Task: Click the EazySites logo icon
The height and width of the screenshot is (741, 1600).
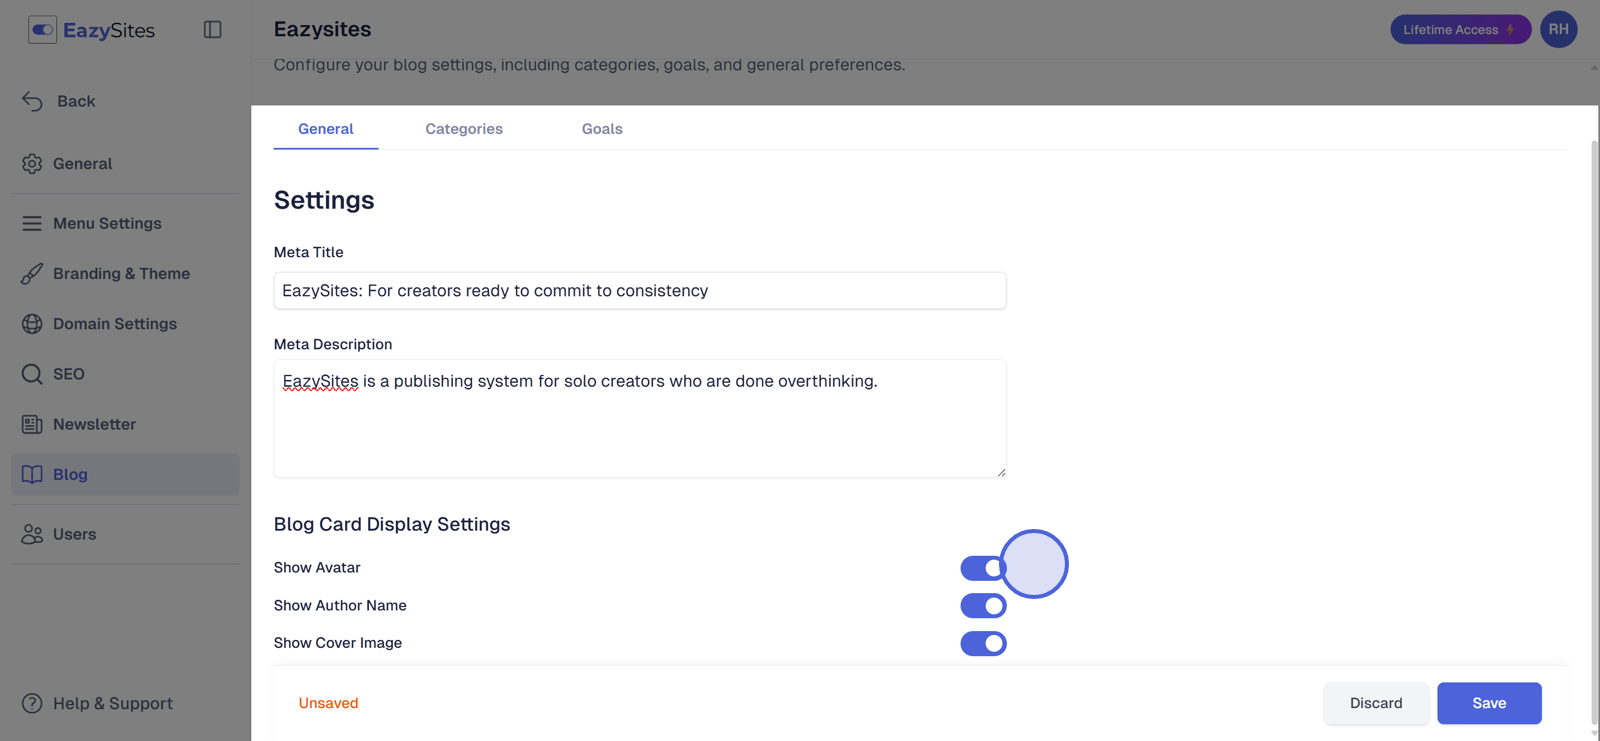Action: 42,30
